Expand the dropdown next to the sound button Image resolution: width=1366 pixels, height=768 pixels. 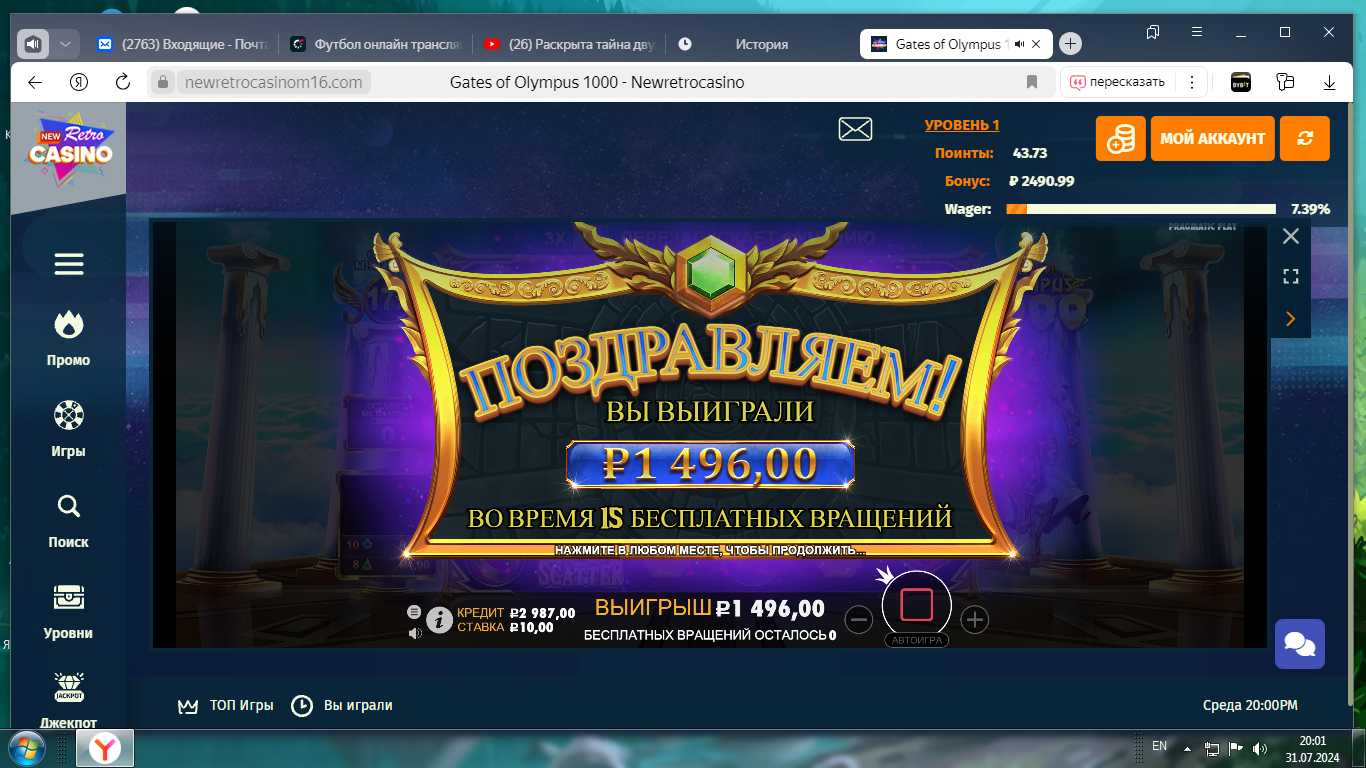tap(65, 44)
